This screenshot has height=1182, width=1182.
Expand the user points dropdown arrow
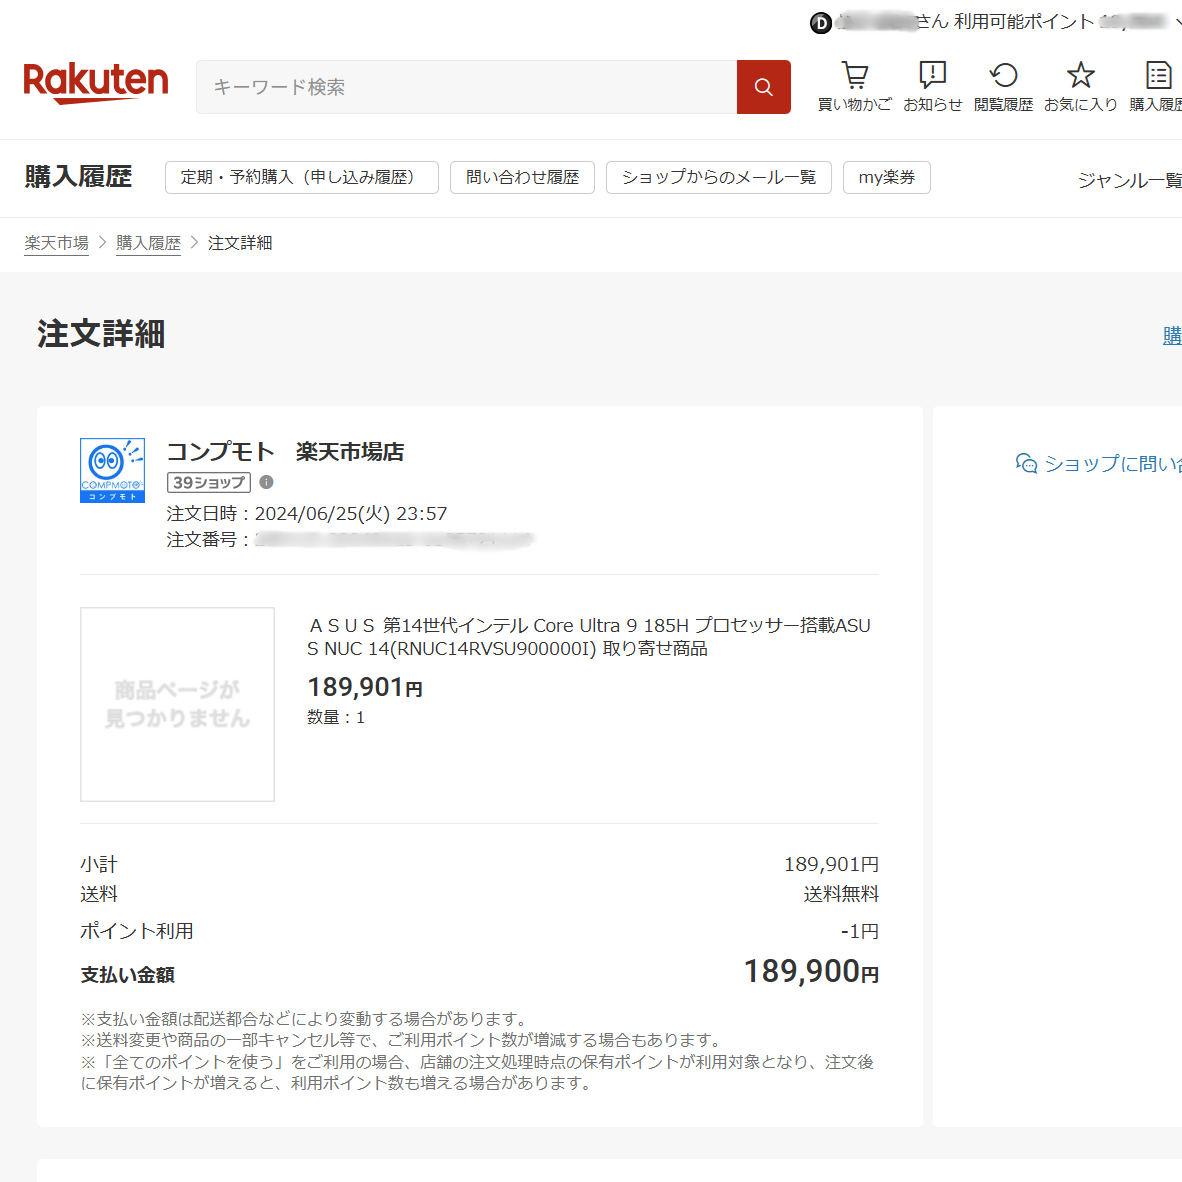click(1177, 23)
